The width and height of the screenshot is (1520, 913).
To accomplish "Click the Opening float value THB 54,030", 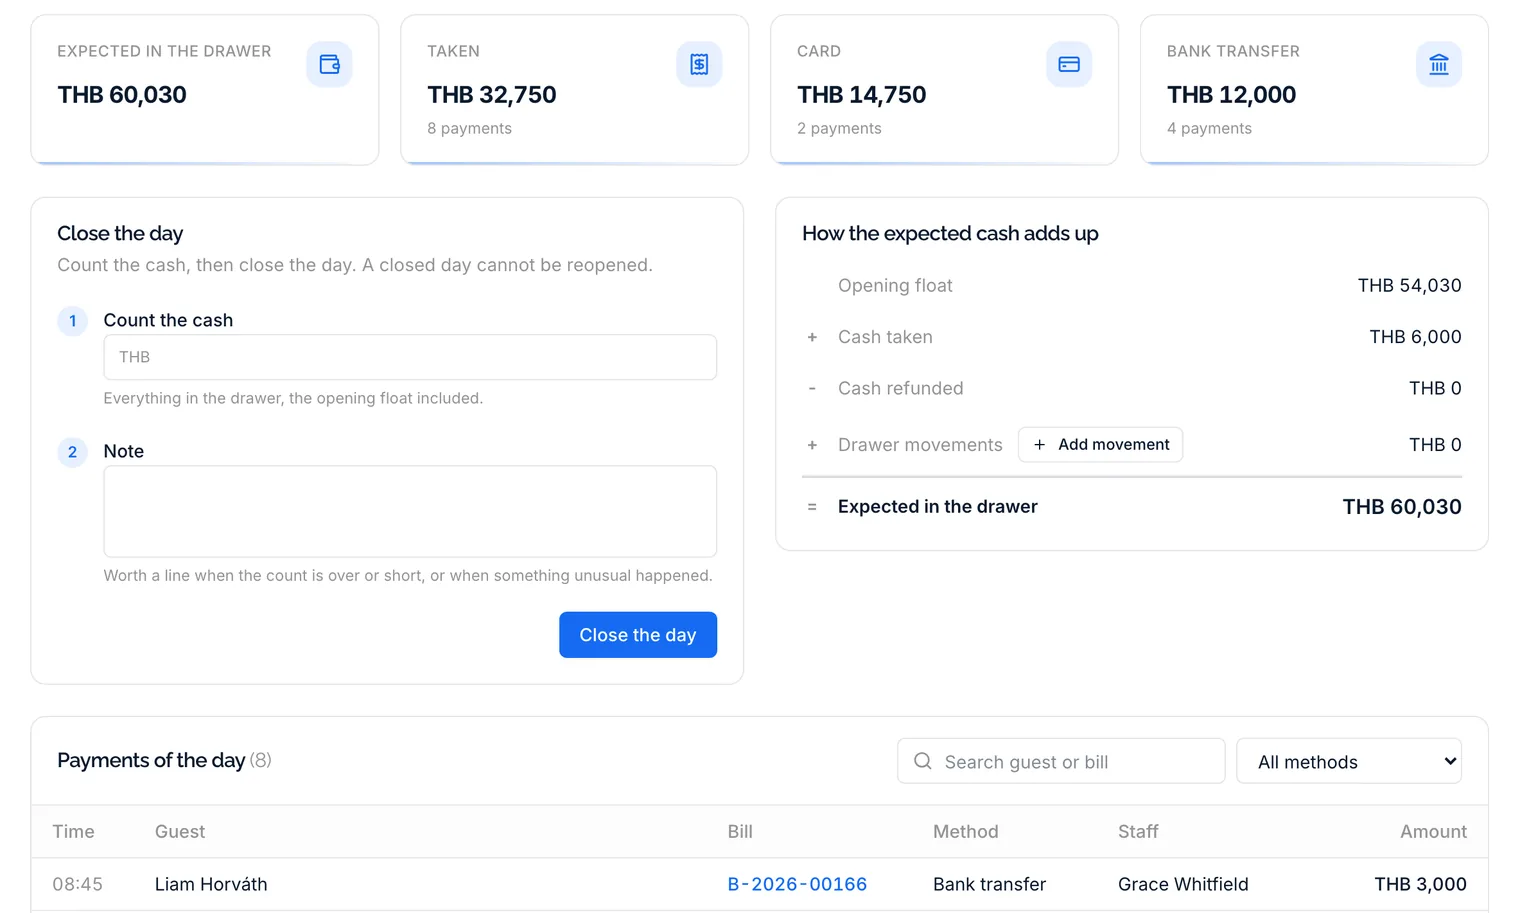I will point(1410,286).
